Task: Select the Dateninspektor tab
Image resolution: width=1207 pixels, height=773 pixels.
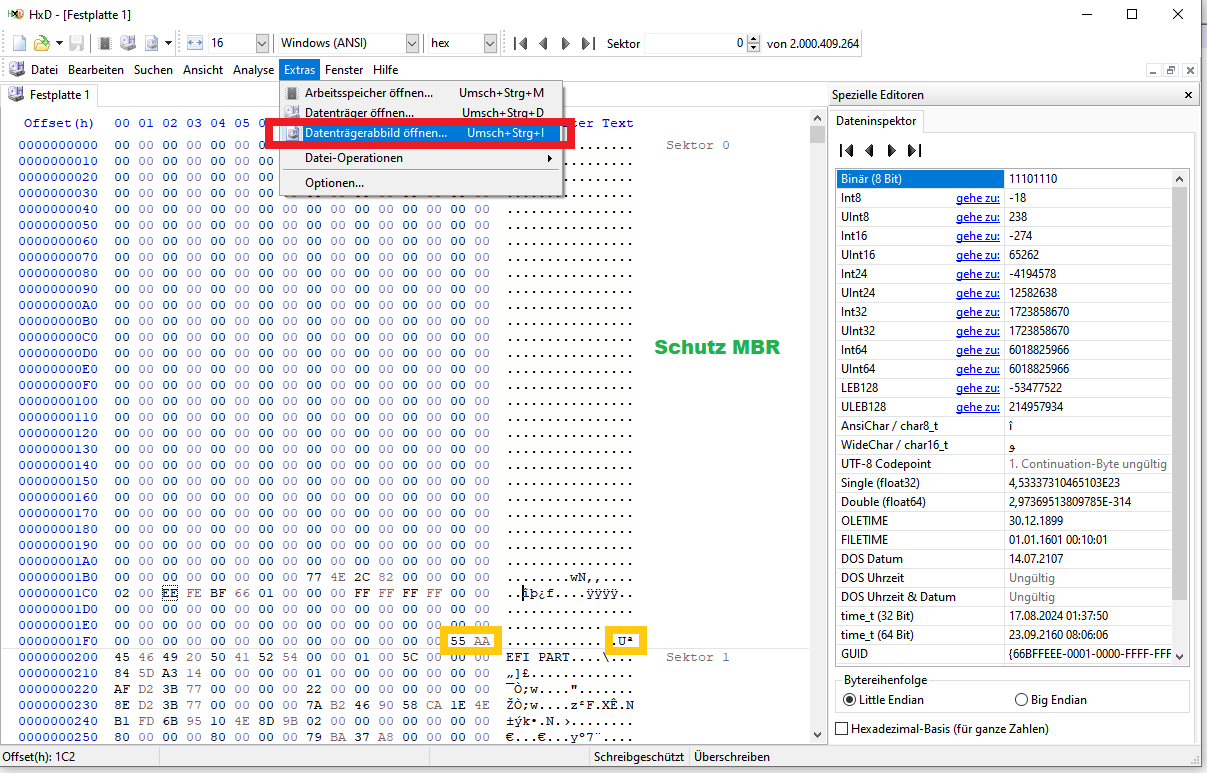Action: pos(876,121)
